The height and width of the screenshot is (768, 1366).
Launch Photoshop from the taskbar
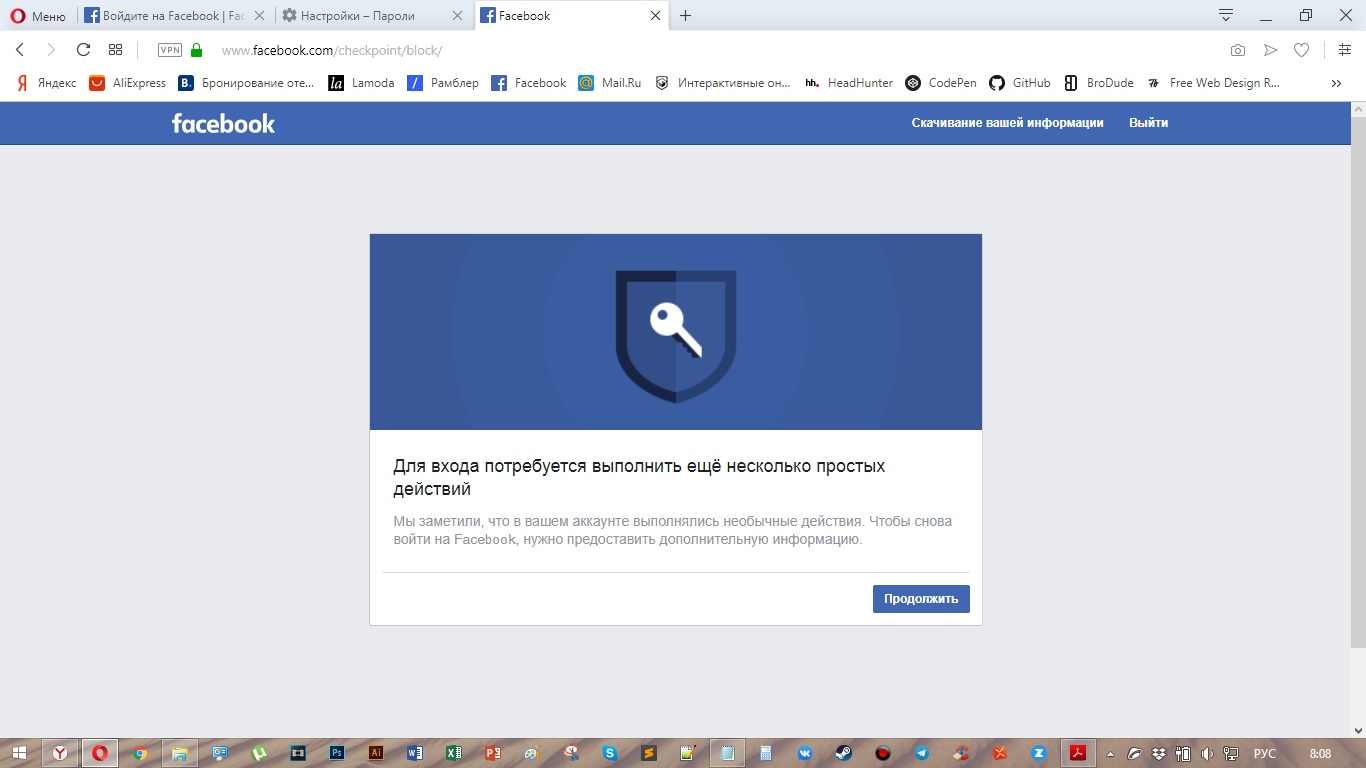click(x=337, y=753)
